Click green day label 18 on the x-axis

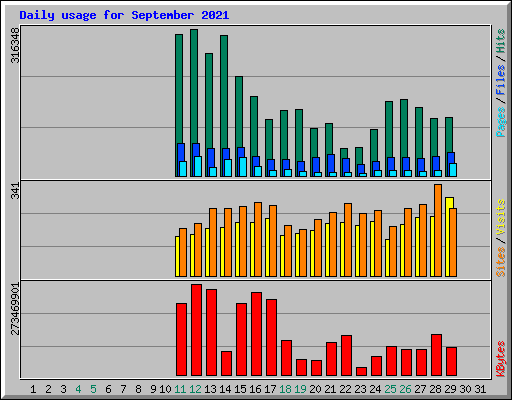[x=286, y=389]
